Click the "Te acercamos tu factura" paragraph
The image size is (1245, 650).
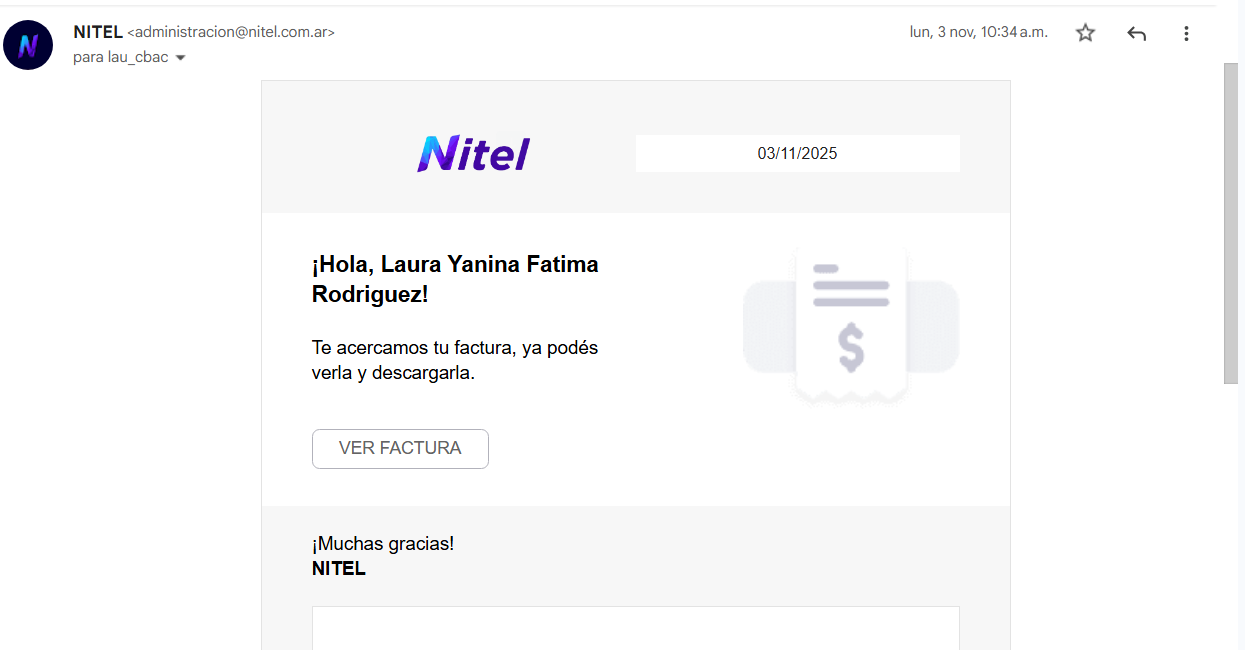[455, 360]
